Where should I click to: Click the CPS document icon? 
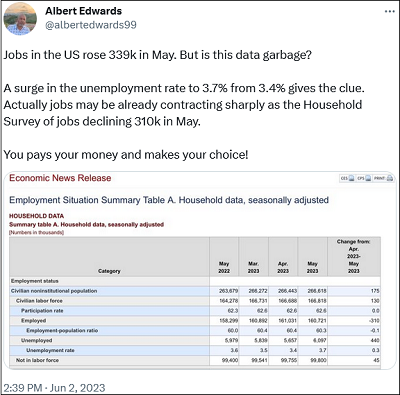point(368,178)
